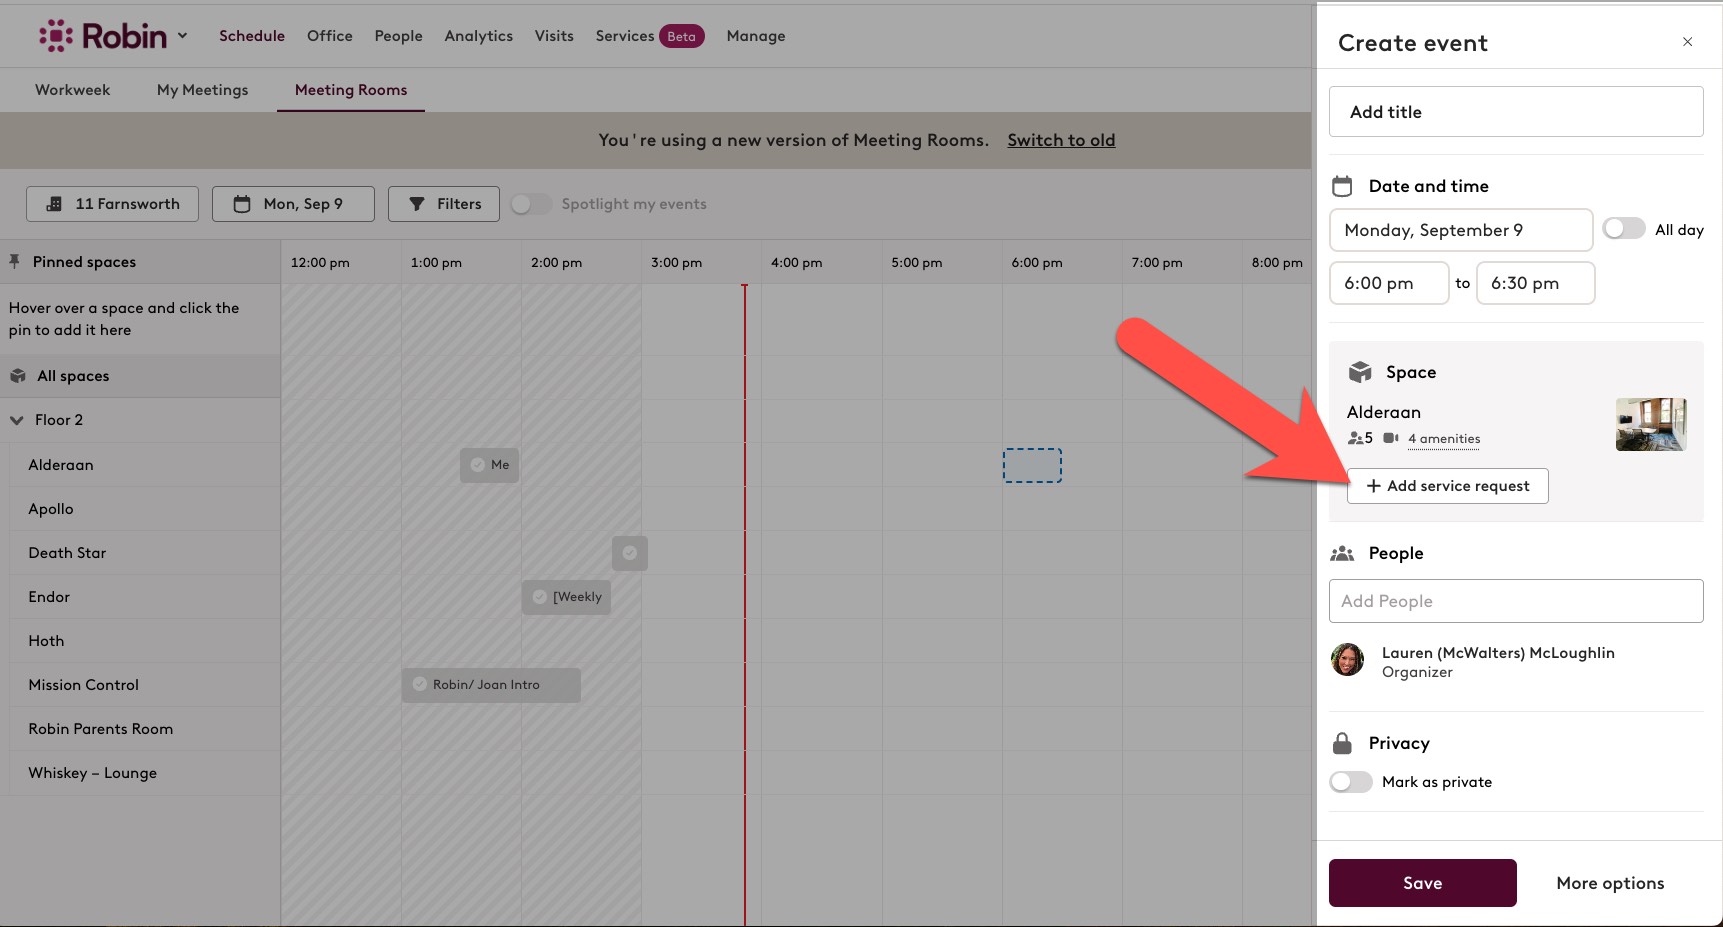Viewport: 1723px width, 927px height.
Task: Click the Space cube icon
Action: coord(1360,372)
